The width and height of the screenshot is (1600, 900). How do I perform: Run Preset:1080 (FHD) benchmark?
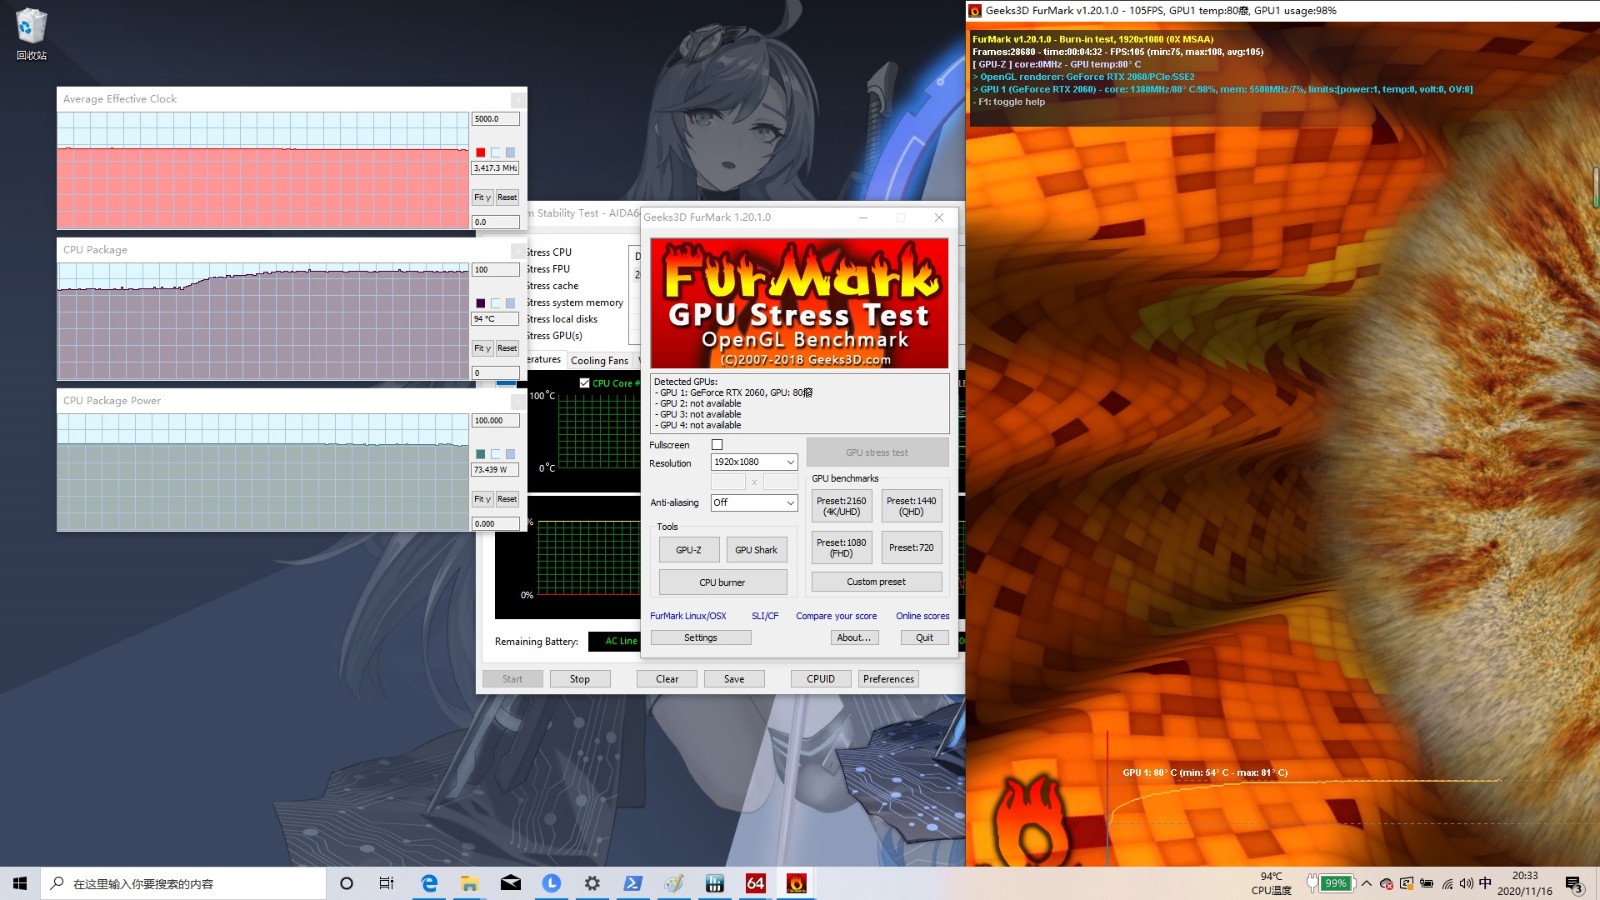841,548
